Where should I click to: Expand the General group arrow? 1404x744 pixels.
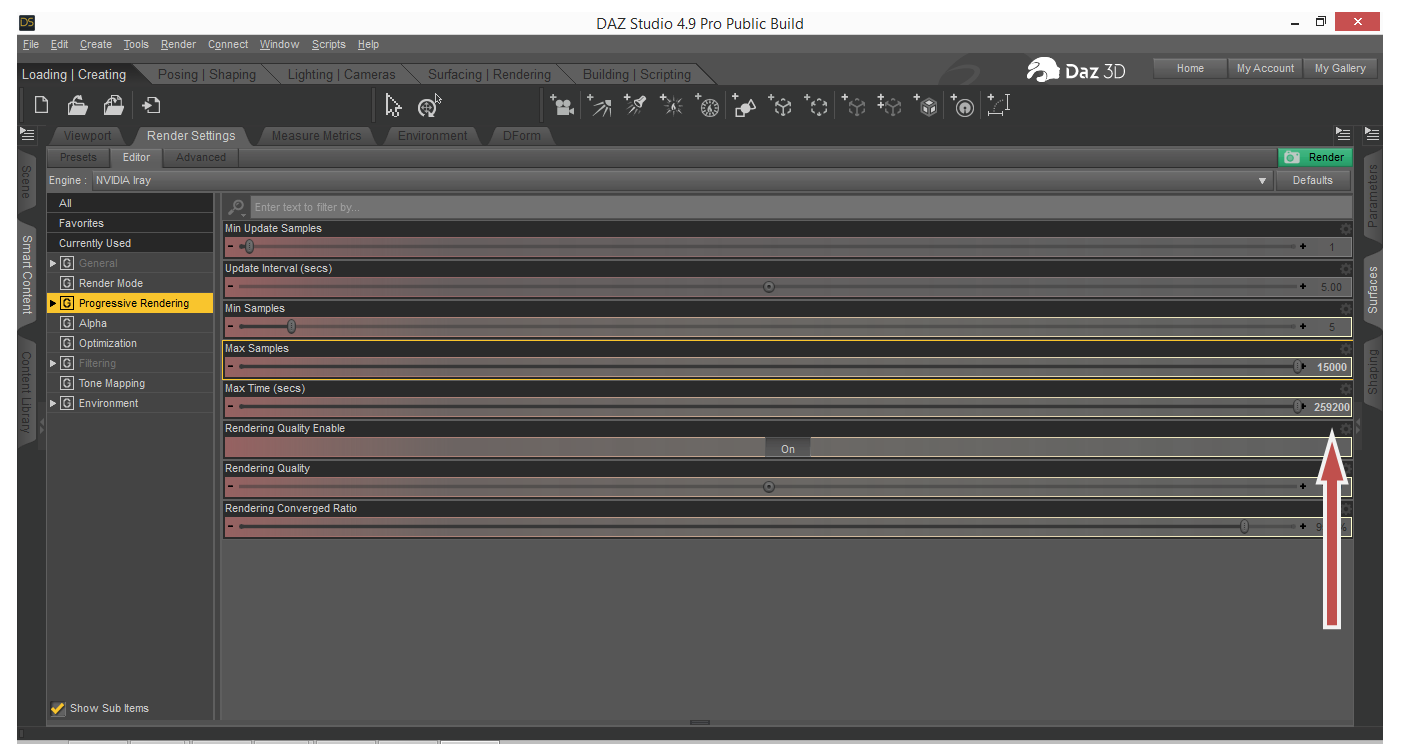(x=53, y=263)
